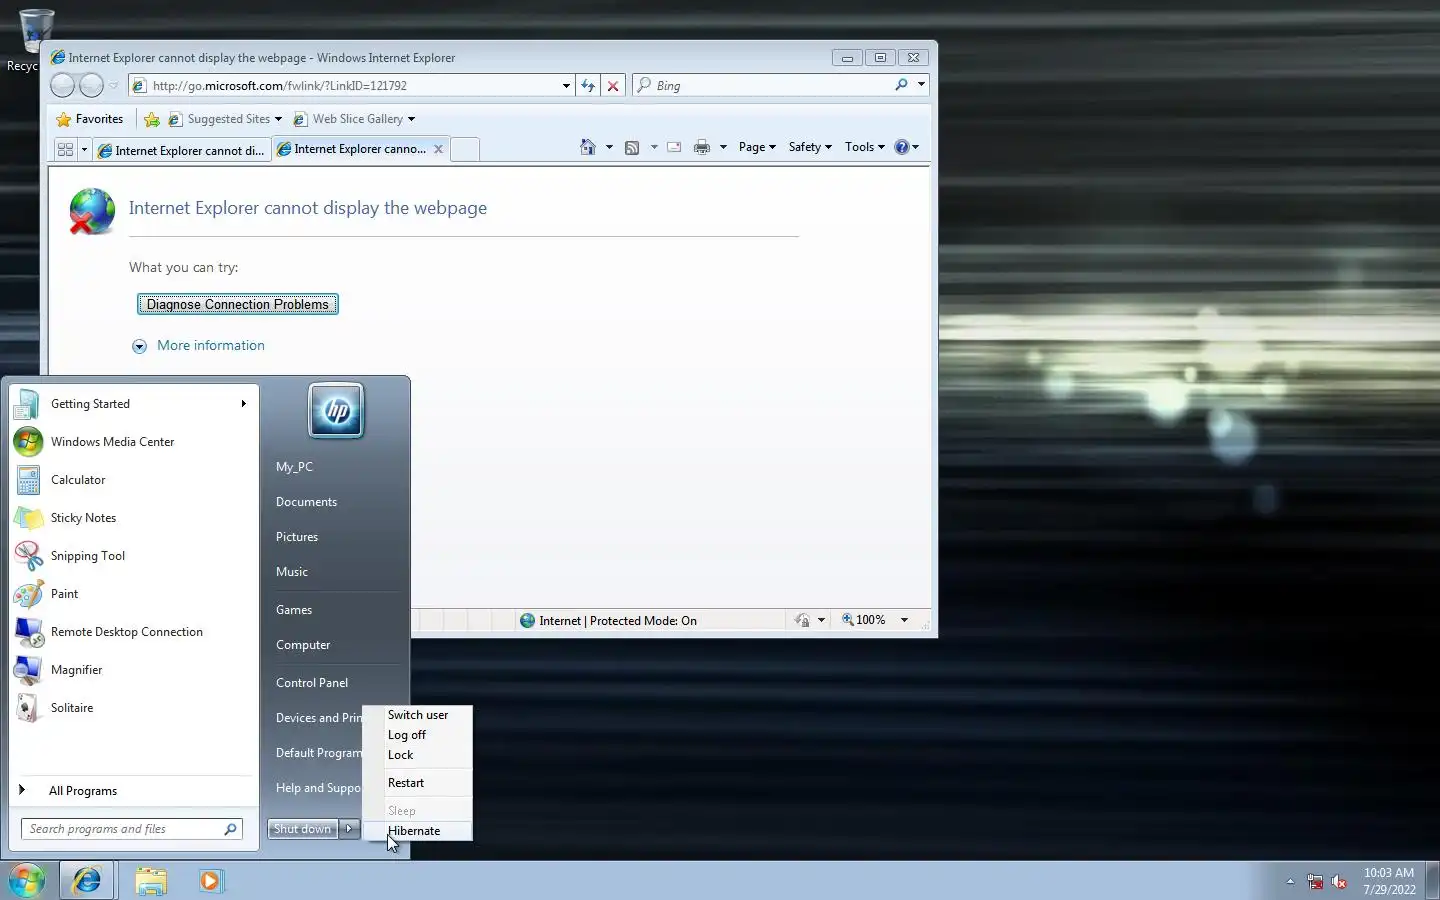This screenshot has width=1440, height=900.
Task: Open Games from Start menu
Action: tap(294, 610)
